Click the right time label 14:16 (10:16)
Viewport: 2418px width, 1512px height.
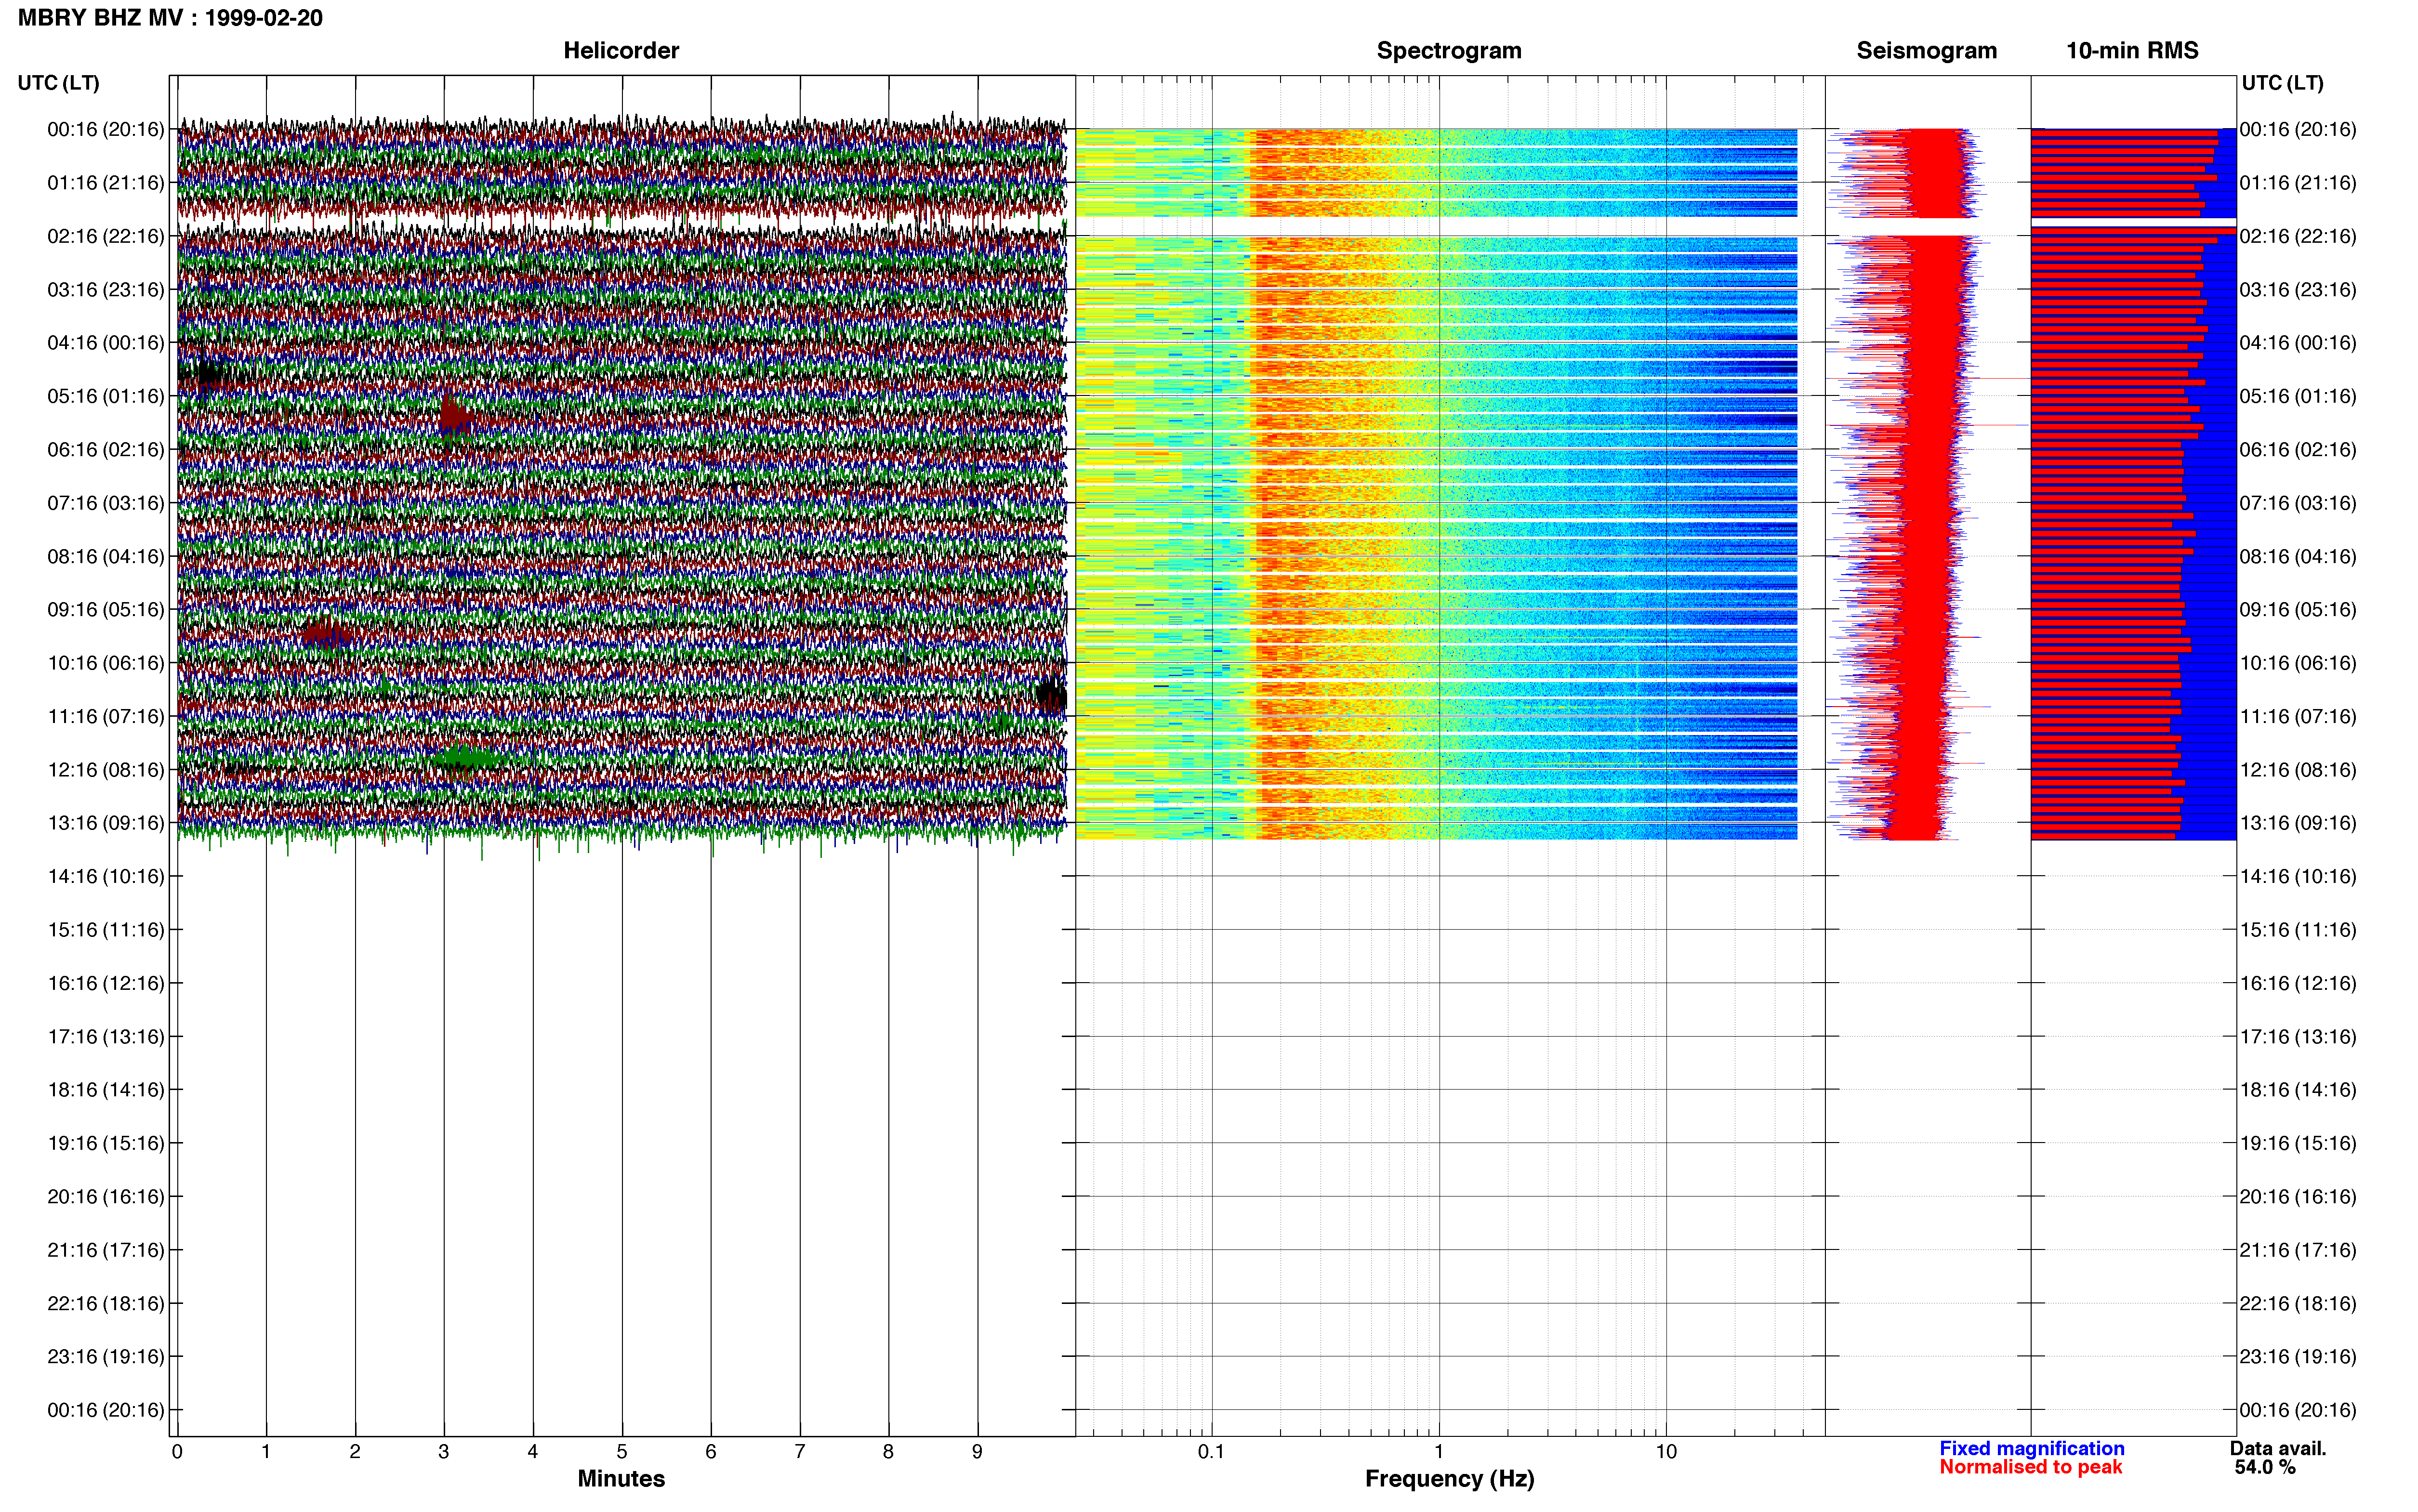tap(2298, 876)
